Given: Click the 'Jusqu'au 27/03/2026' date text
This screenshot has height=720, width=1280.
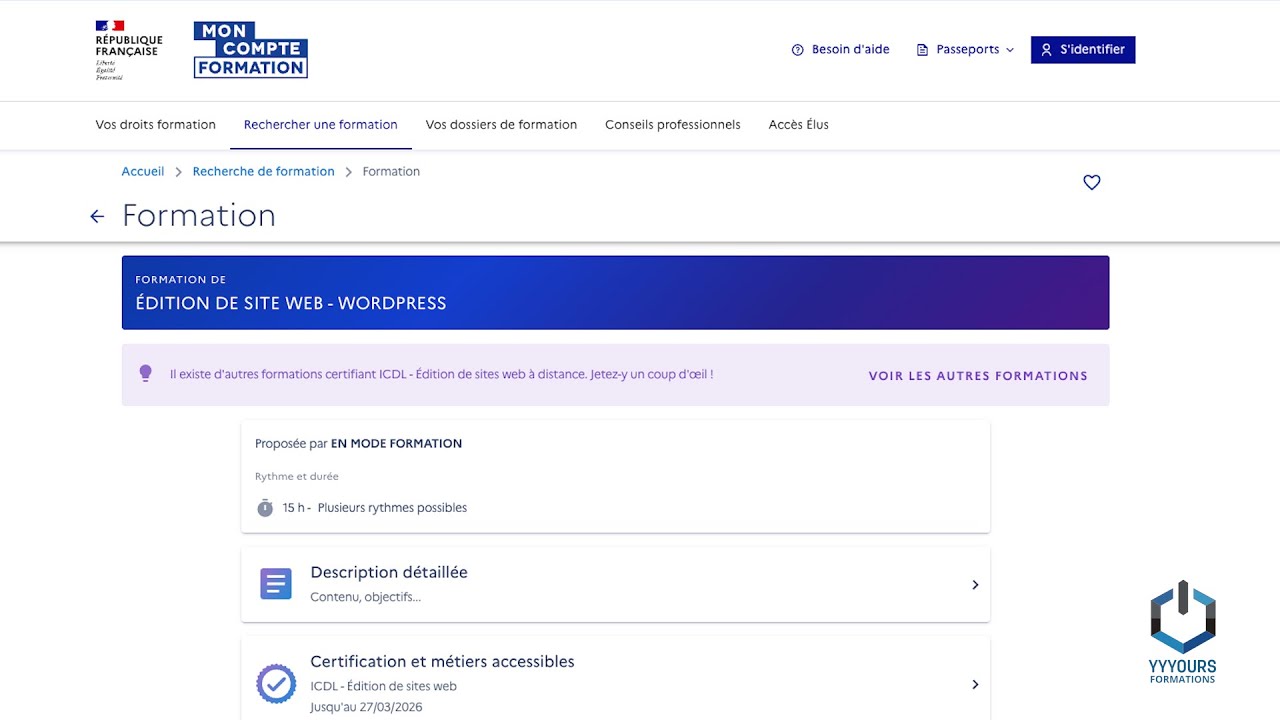Looking at the screenshot, I should coord(366,707).
